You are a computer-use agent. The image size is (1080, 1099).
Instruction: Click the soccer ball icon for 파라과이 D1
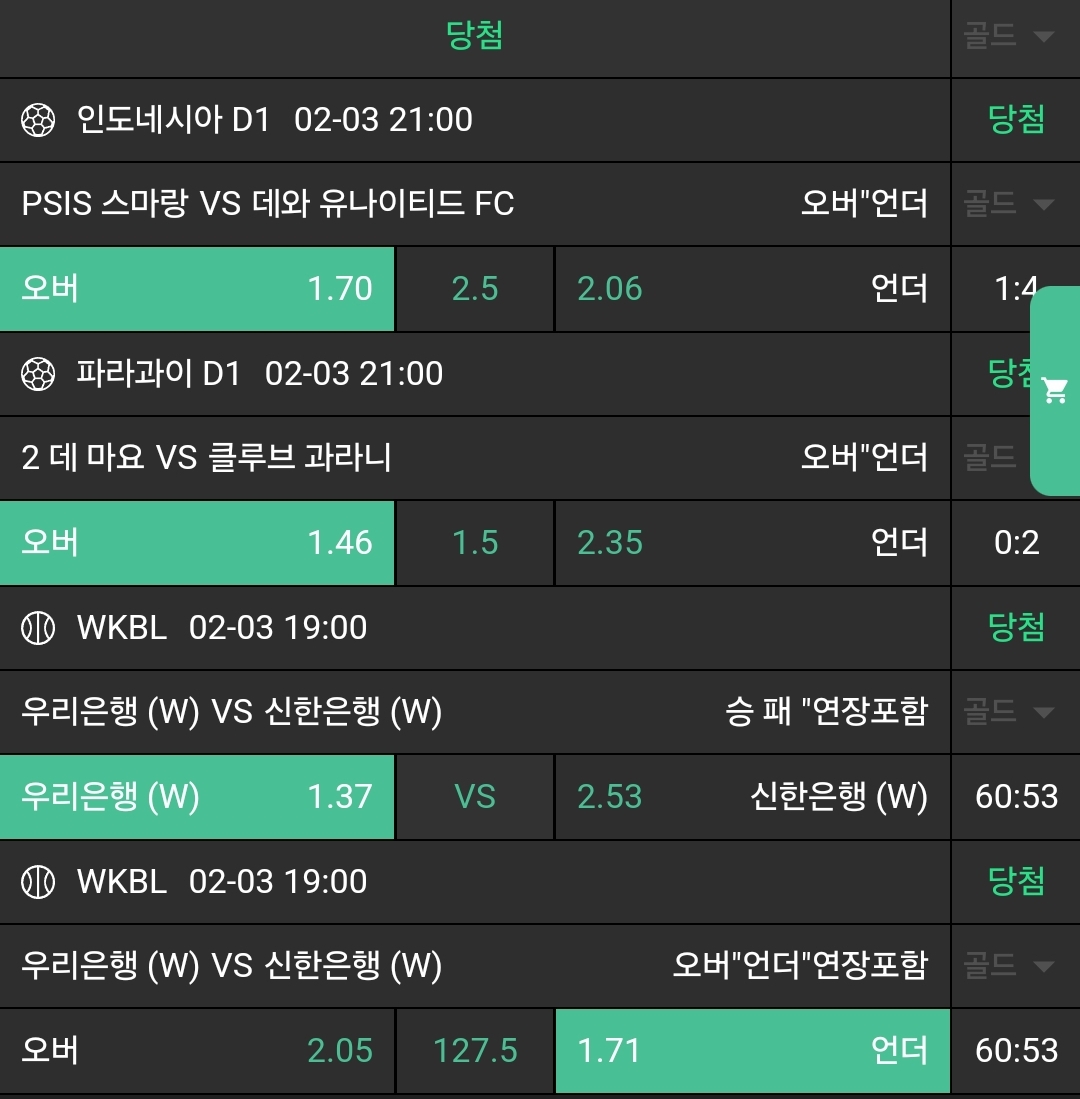(38, 375)
